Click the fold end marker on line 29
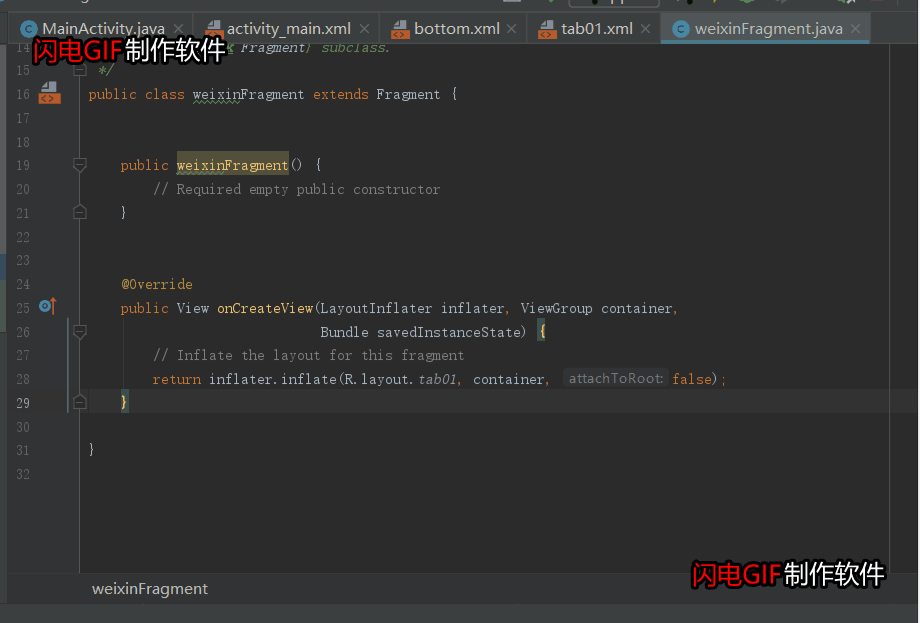 (x=80, y=402)
